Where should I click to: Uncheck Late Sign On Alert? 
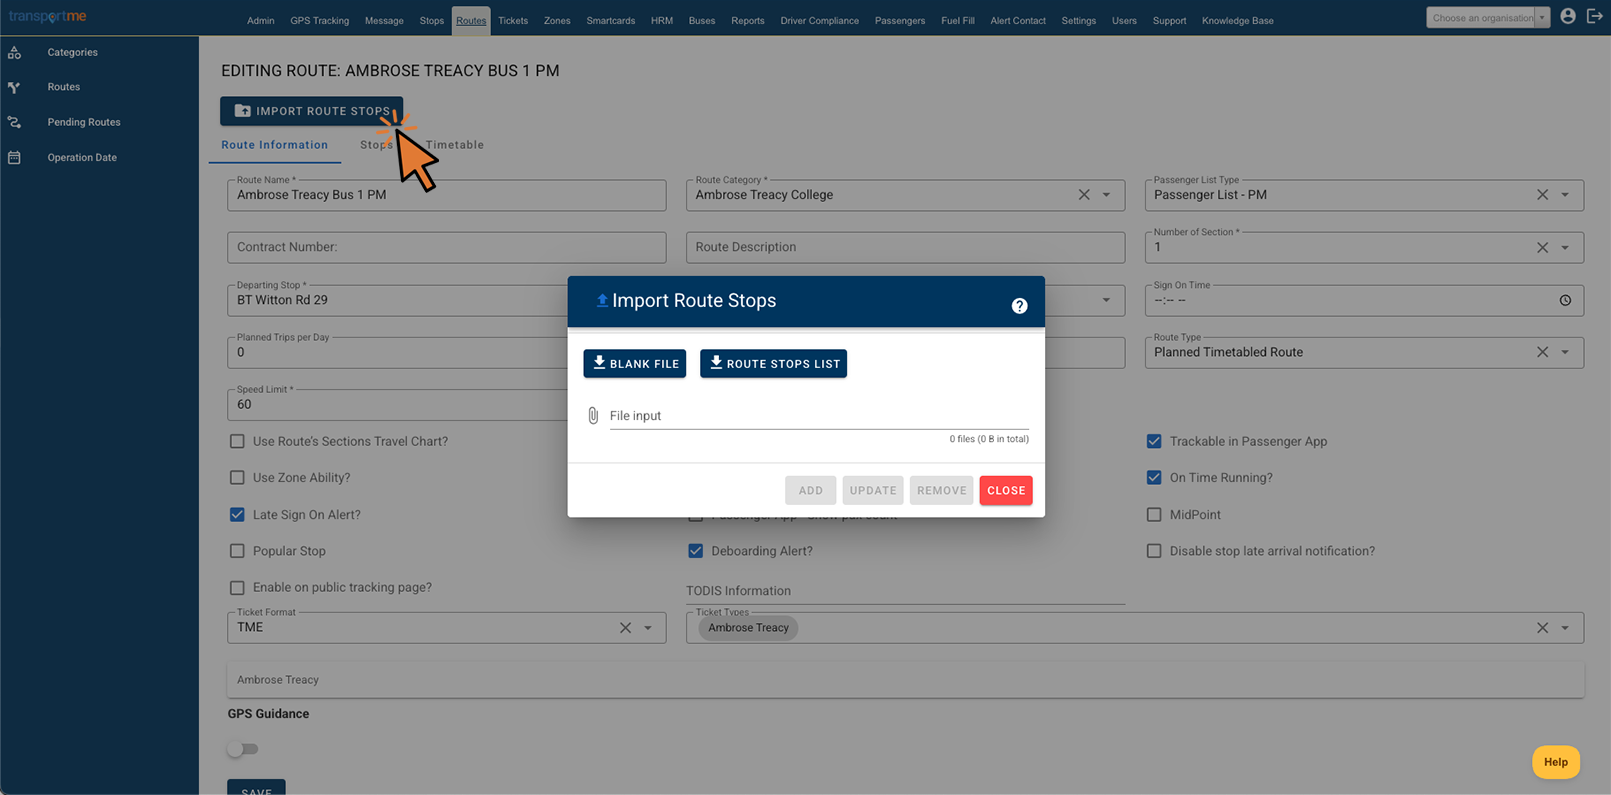(237, 515)
